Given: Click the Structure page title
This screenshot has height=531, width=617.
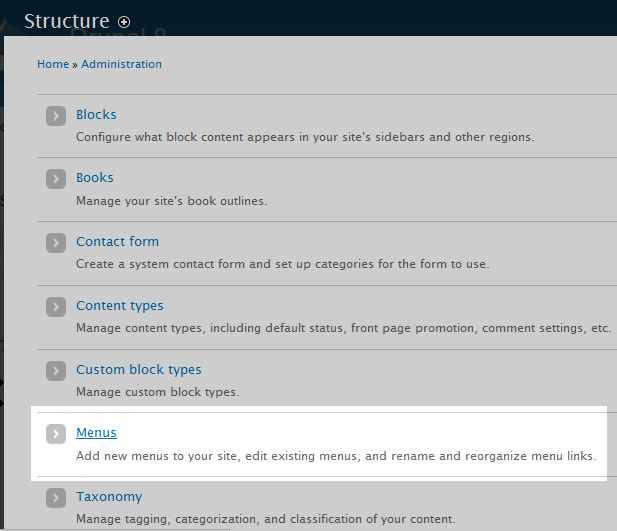Looking at the screenshot, I should 66,21.
